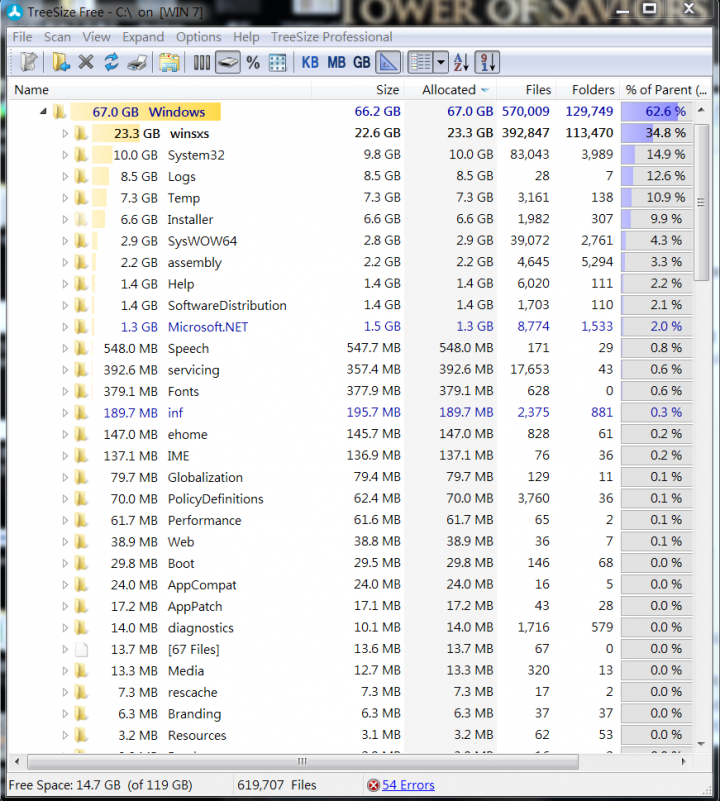The height and width of the screenshot is (801, 720).
Task: Click the select scan directory folder icon
Action: click(x=61, y=63)
